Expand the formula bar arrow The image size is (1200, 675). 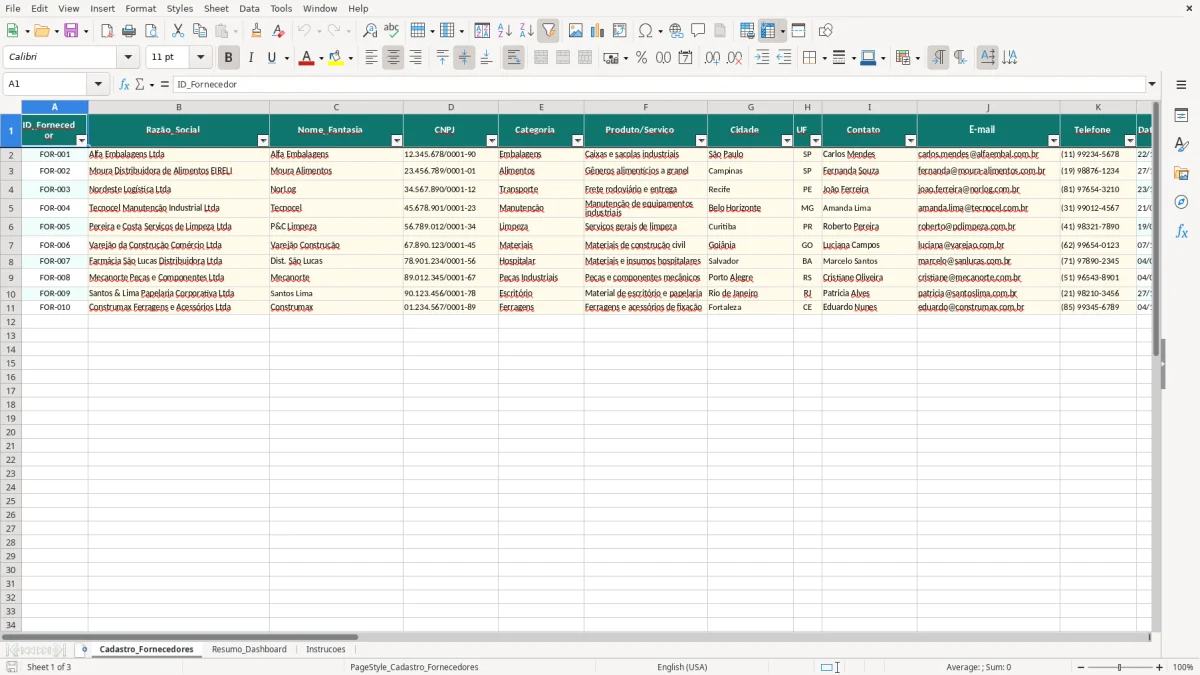(1152, 84)
